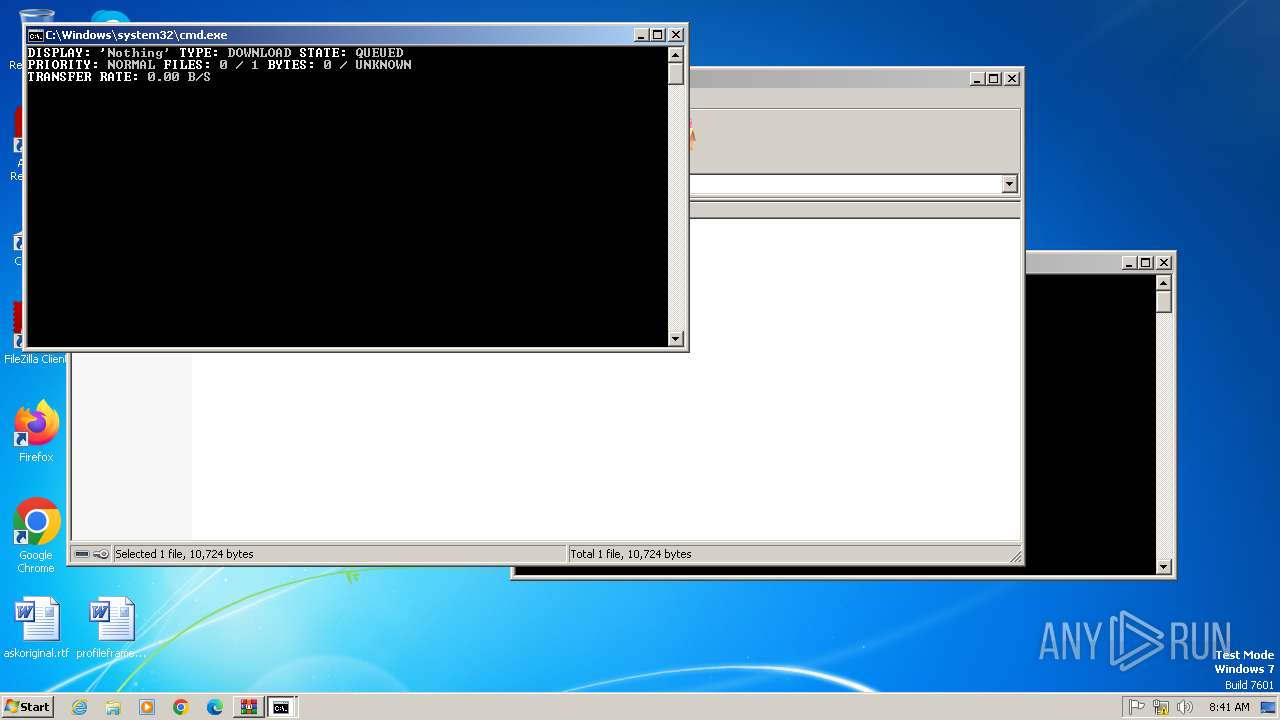
Task: Open cmd.exe window system menu icon
Action: tap(35, 35)
